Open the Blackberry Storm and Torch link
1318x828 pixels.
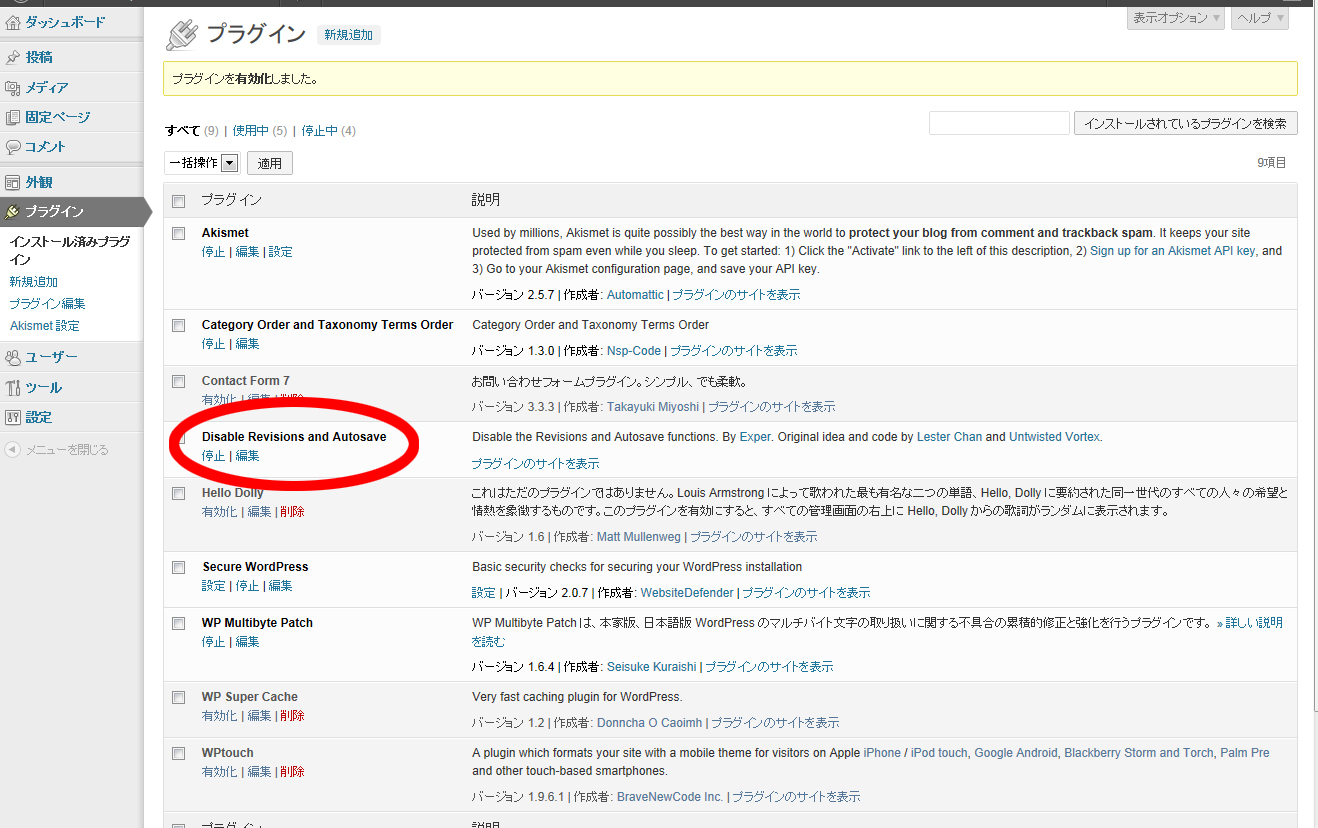[1138, 753]
